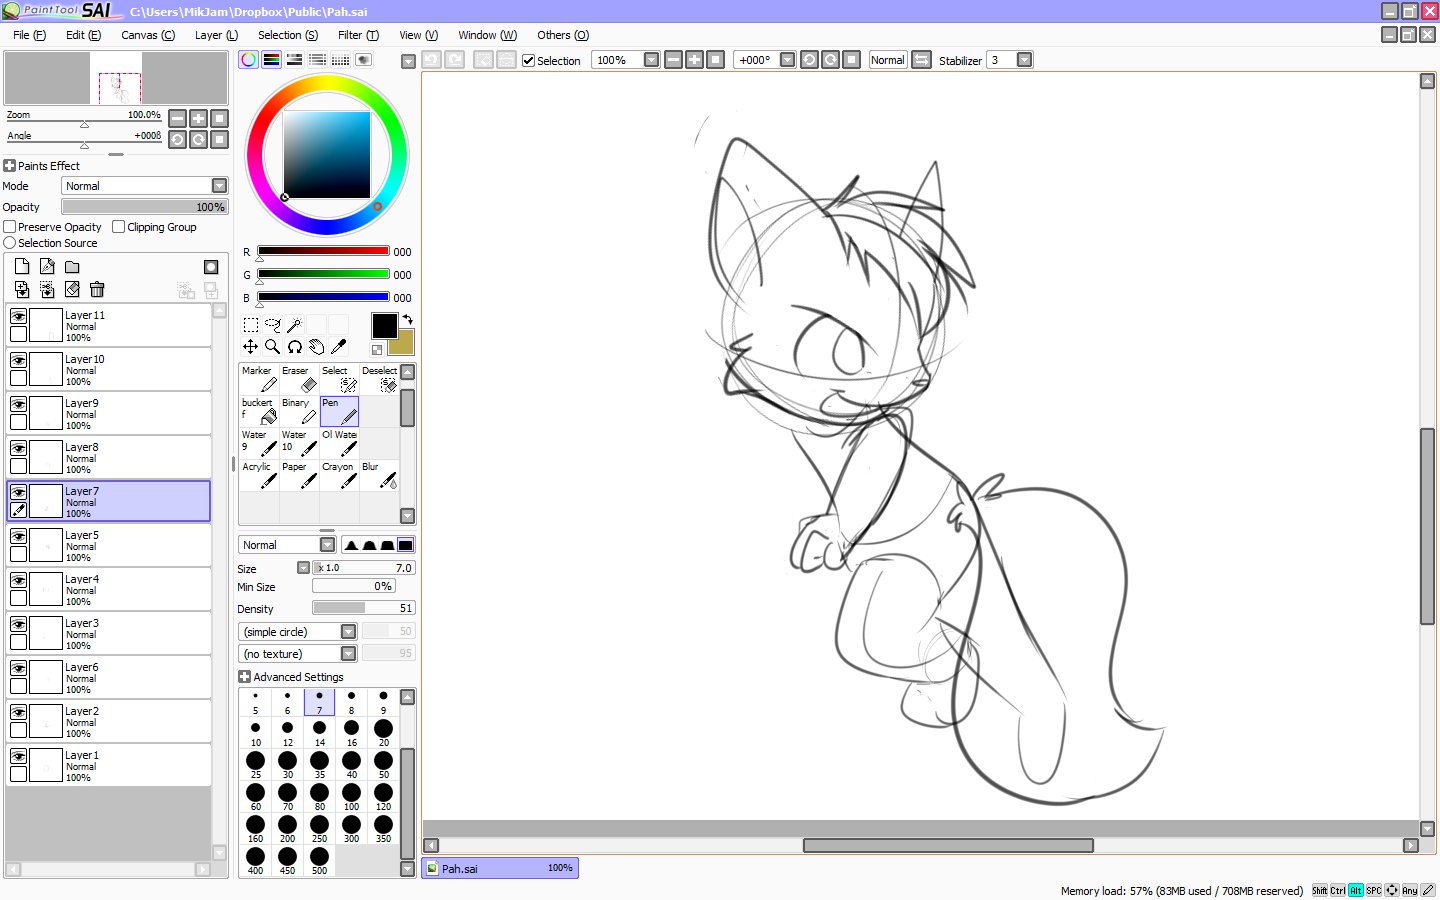Viewport: 1440px width, 900px height.
Task: Activate the rectangular selection tool
Action: pyautogui.click(x=251, y=325)
